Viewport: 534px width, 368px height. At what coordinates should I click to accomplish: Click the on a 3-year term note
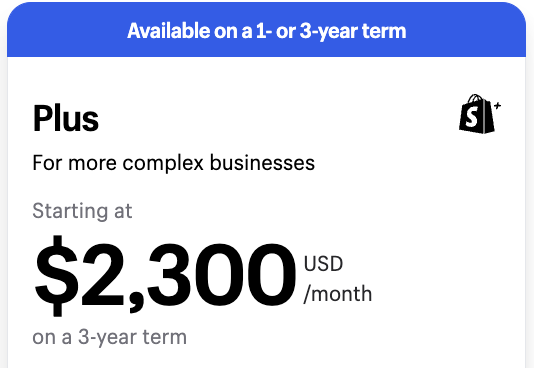[109, 337]
